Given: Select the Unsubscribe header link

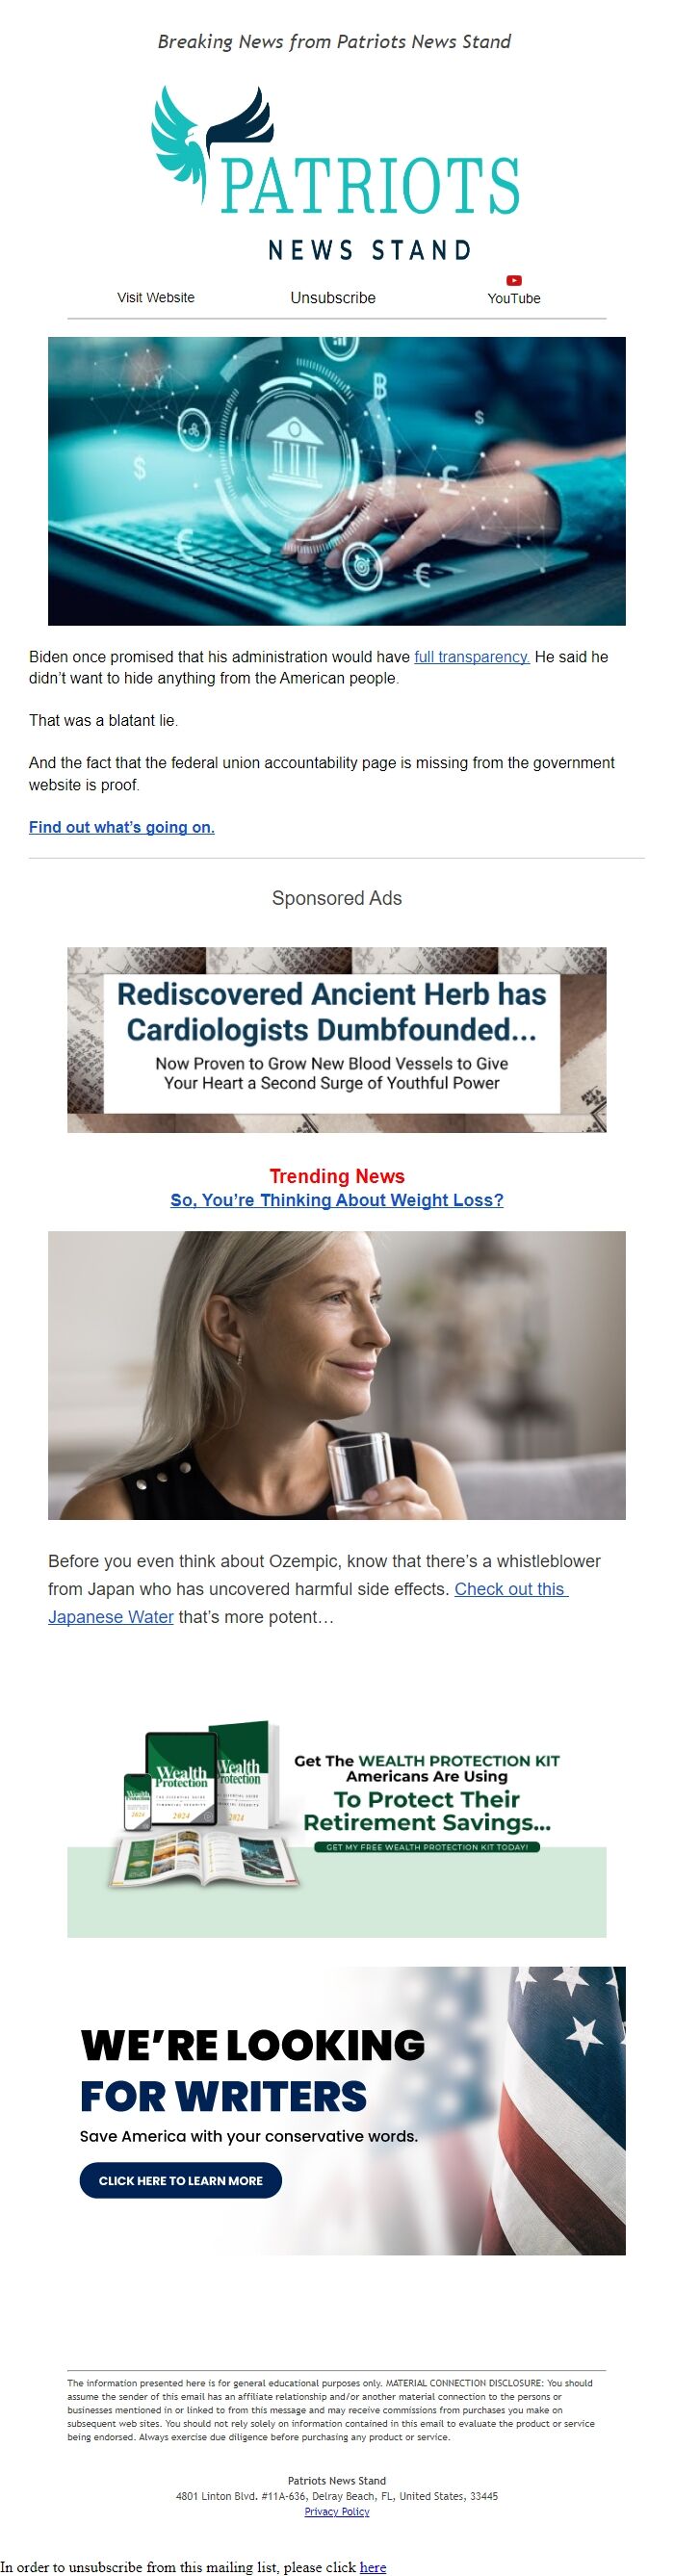Looking at the screenshot, I should click(x=333, y=297).
